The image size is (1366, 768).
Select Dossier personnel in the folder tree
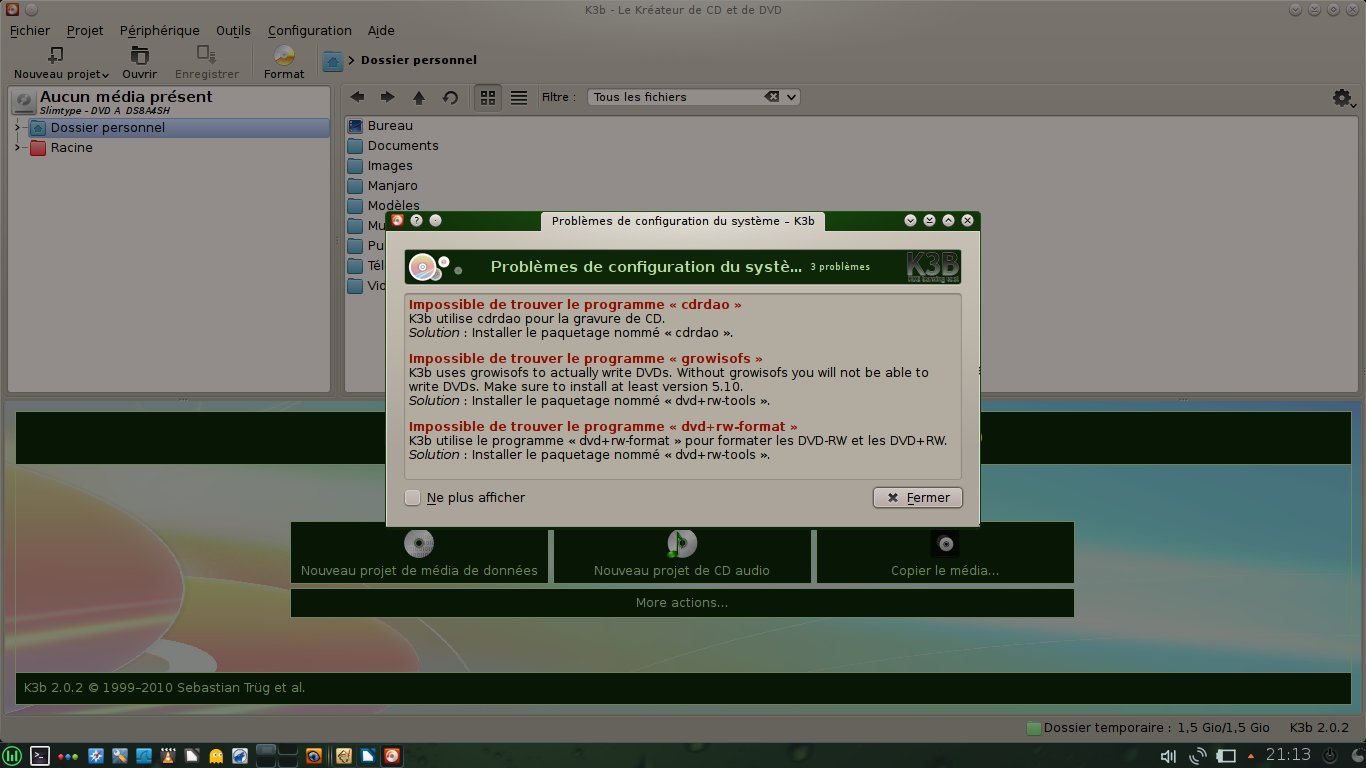[x=108, y=127]
